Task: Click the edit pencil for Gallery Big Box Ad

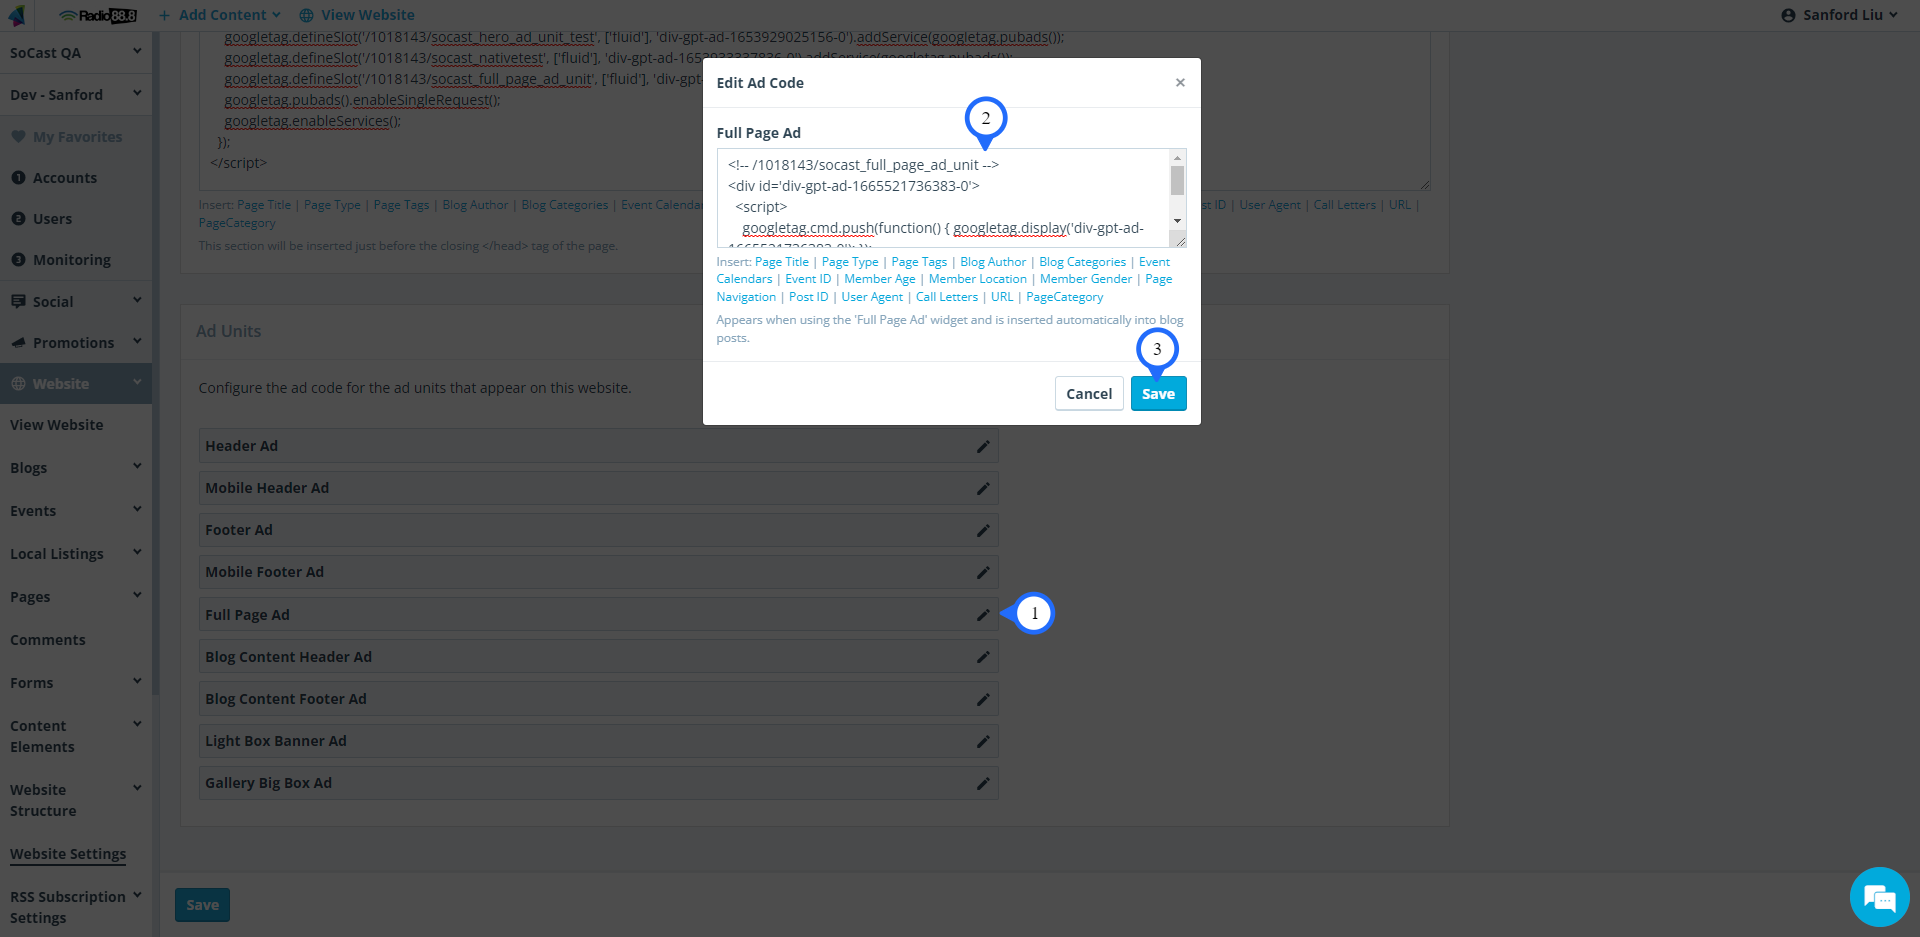Action: click(x=983, y=783)
